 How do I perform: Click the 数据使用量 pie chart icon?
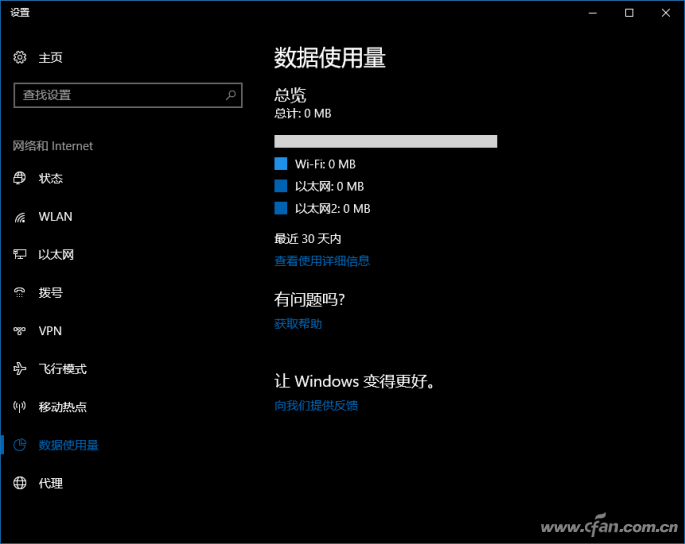20,445
